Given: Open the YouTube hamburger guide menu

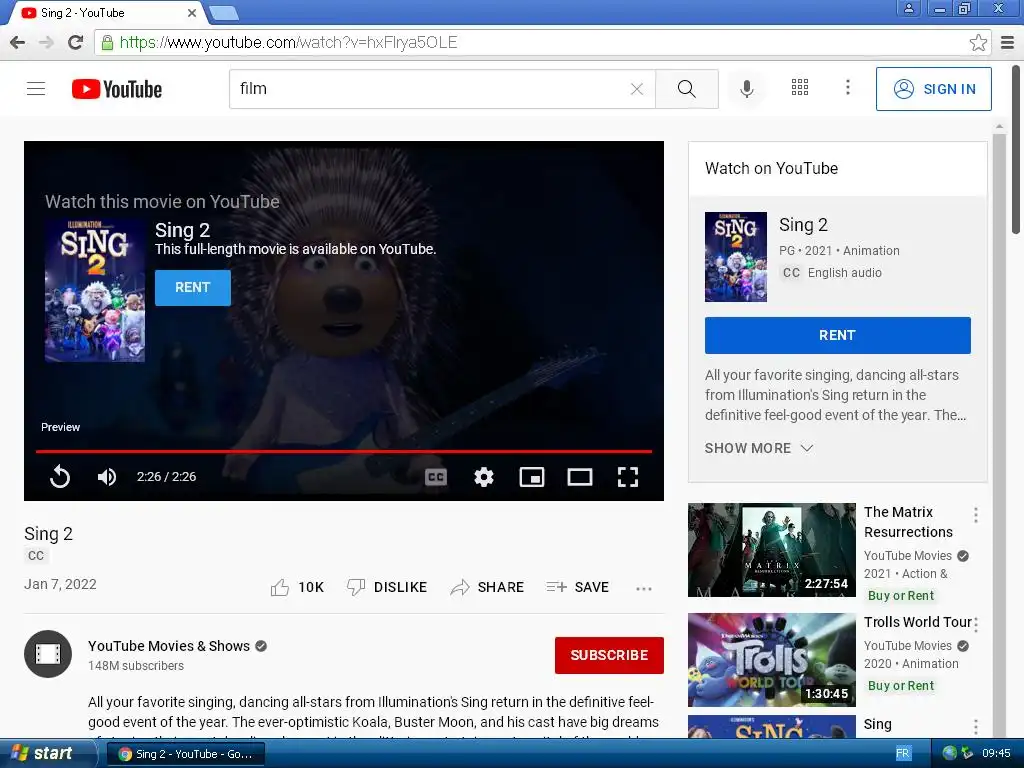Looking at the screenshot, I should [x=36, y=88].
